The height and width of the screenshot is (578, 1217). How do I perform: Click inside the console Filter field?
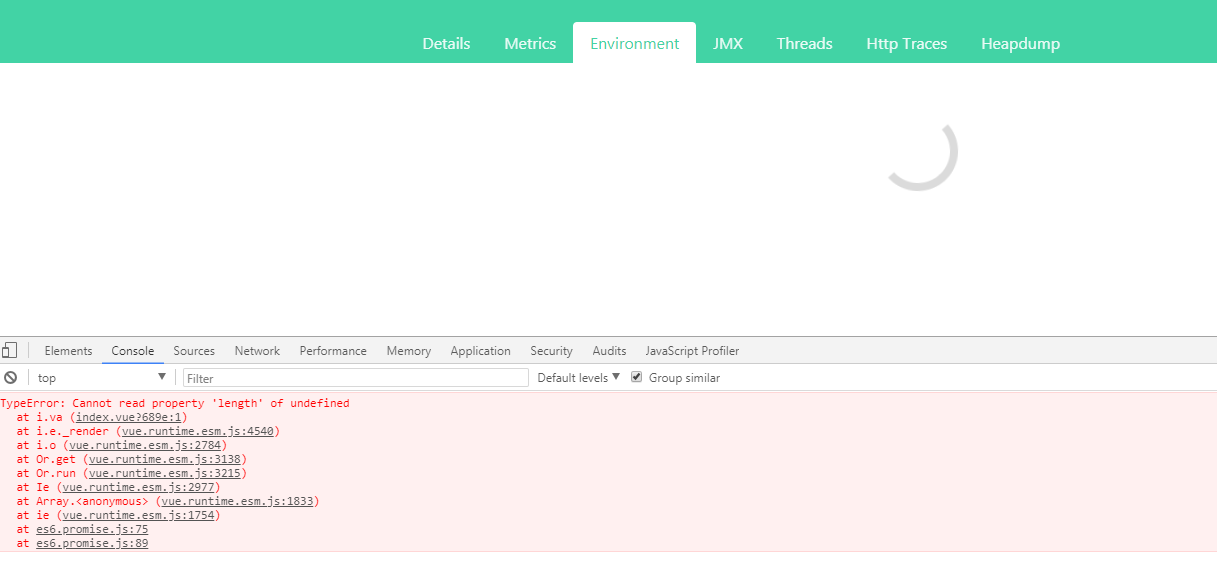(355, 377)
